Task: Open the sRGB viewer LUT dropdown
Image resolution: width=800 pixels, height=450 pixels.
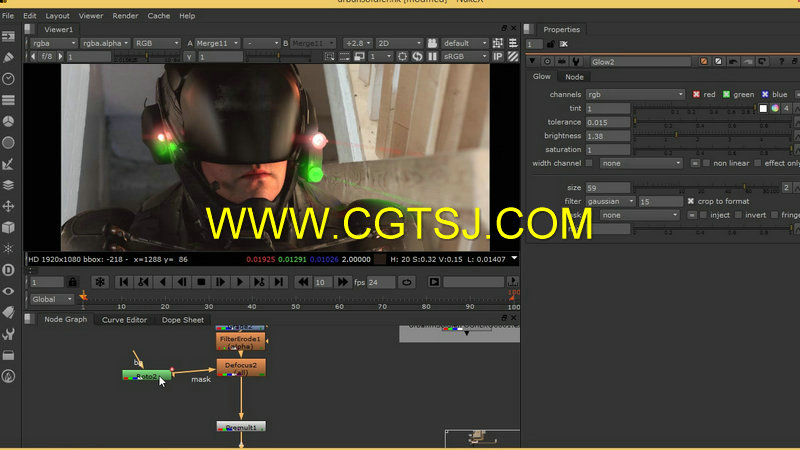Action: pyautogui.click(x=465, y=56)
